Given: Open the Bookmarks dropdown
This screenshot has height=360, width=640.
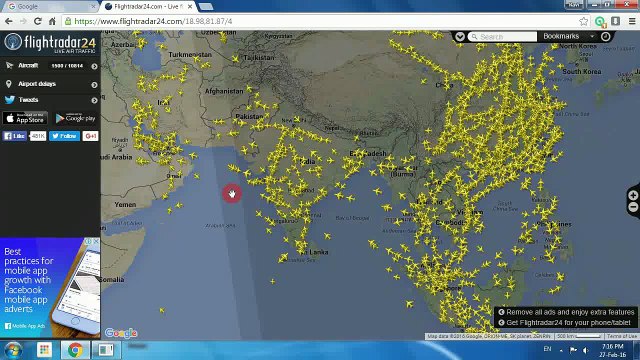Looking at the screenshot, I should 568,36.
